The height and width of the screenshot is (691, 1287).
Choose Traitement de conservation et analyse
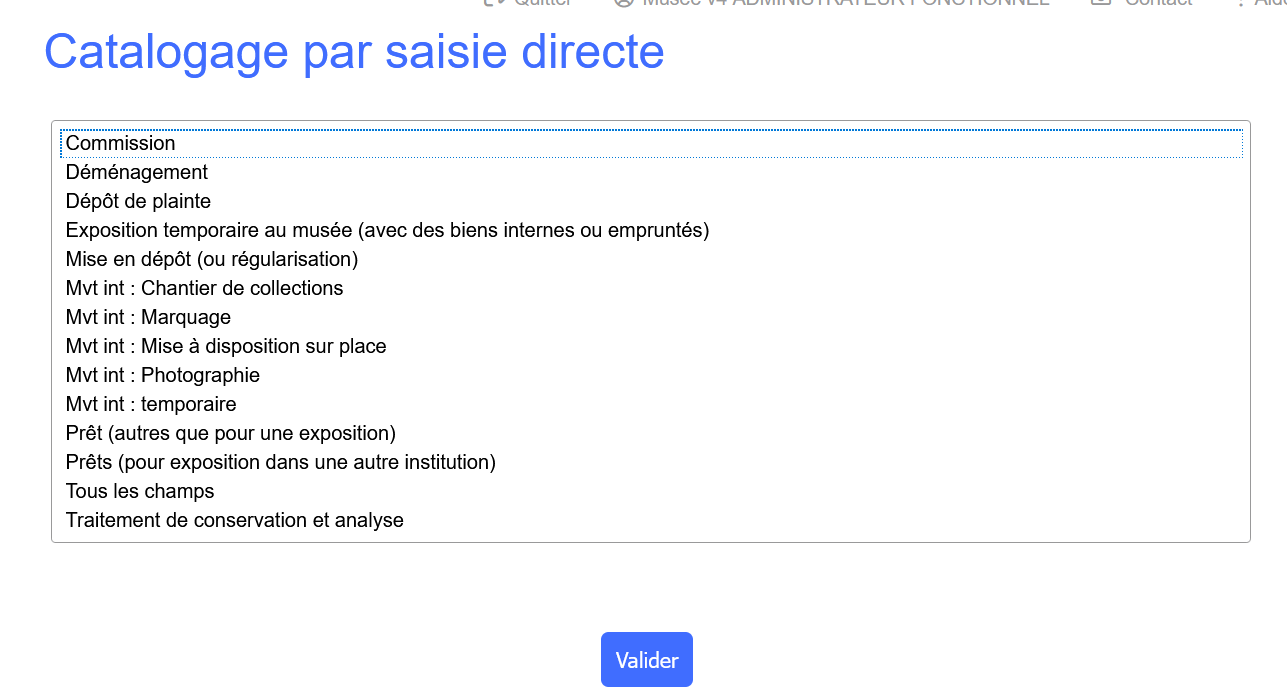[235, 520]
